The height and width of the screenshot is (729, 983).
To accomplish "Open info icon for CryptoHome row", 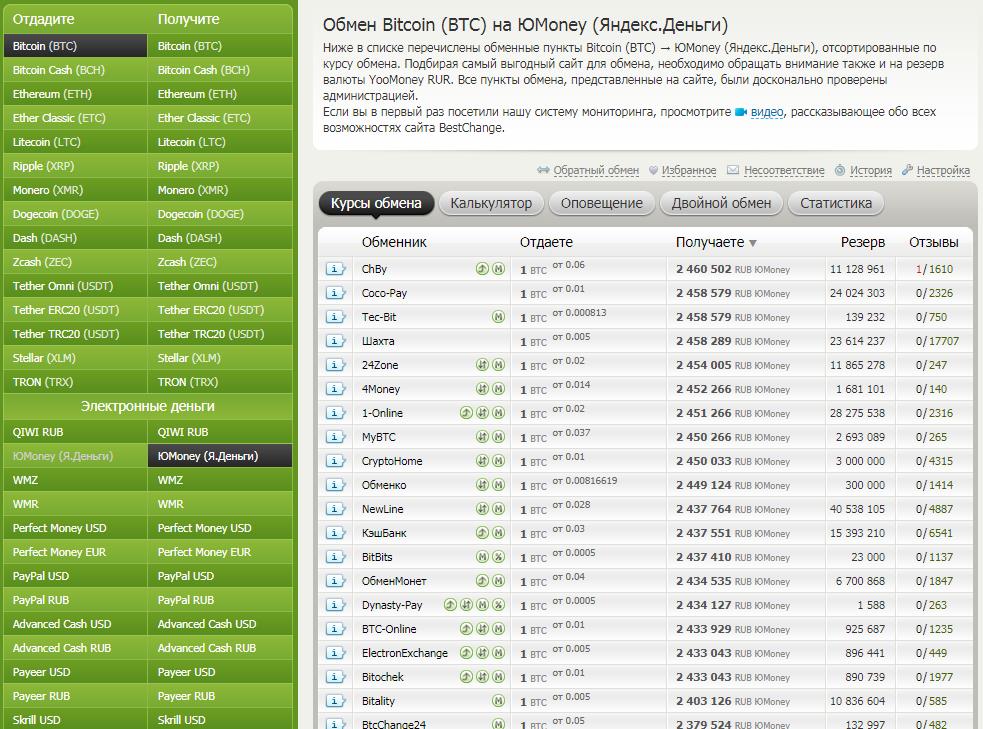I will coord(335,461).
